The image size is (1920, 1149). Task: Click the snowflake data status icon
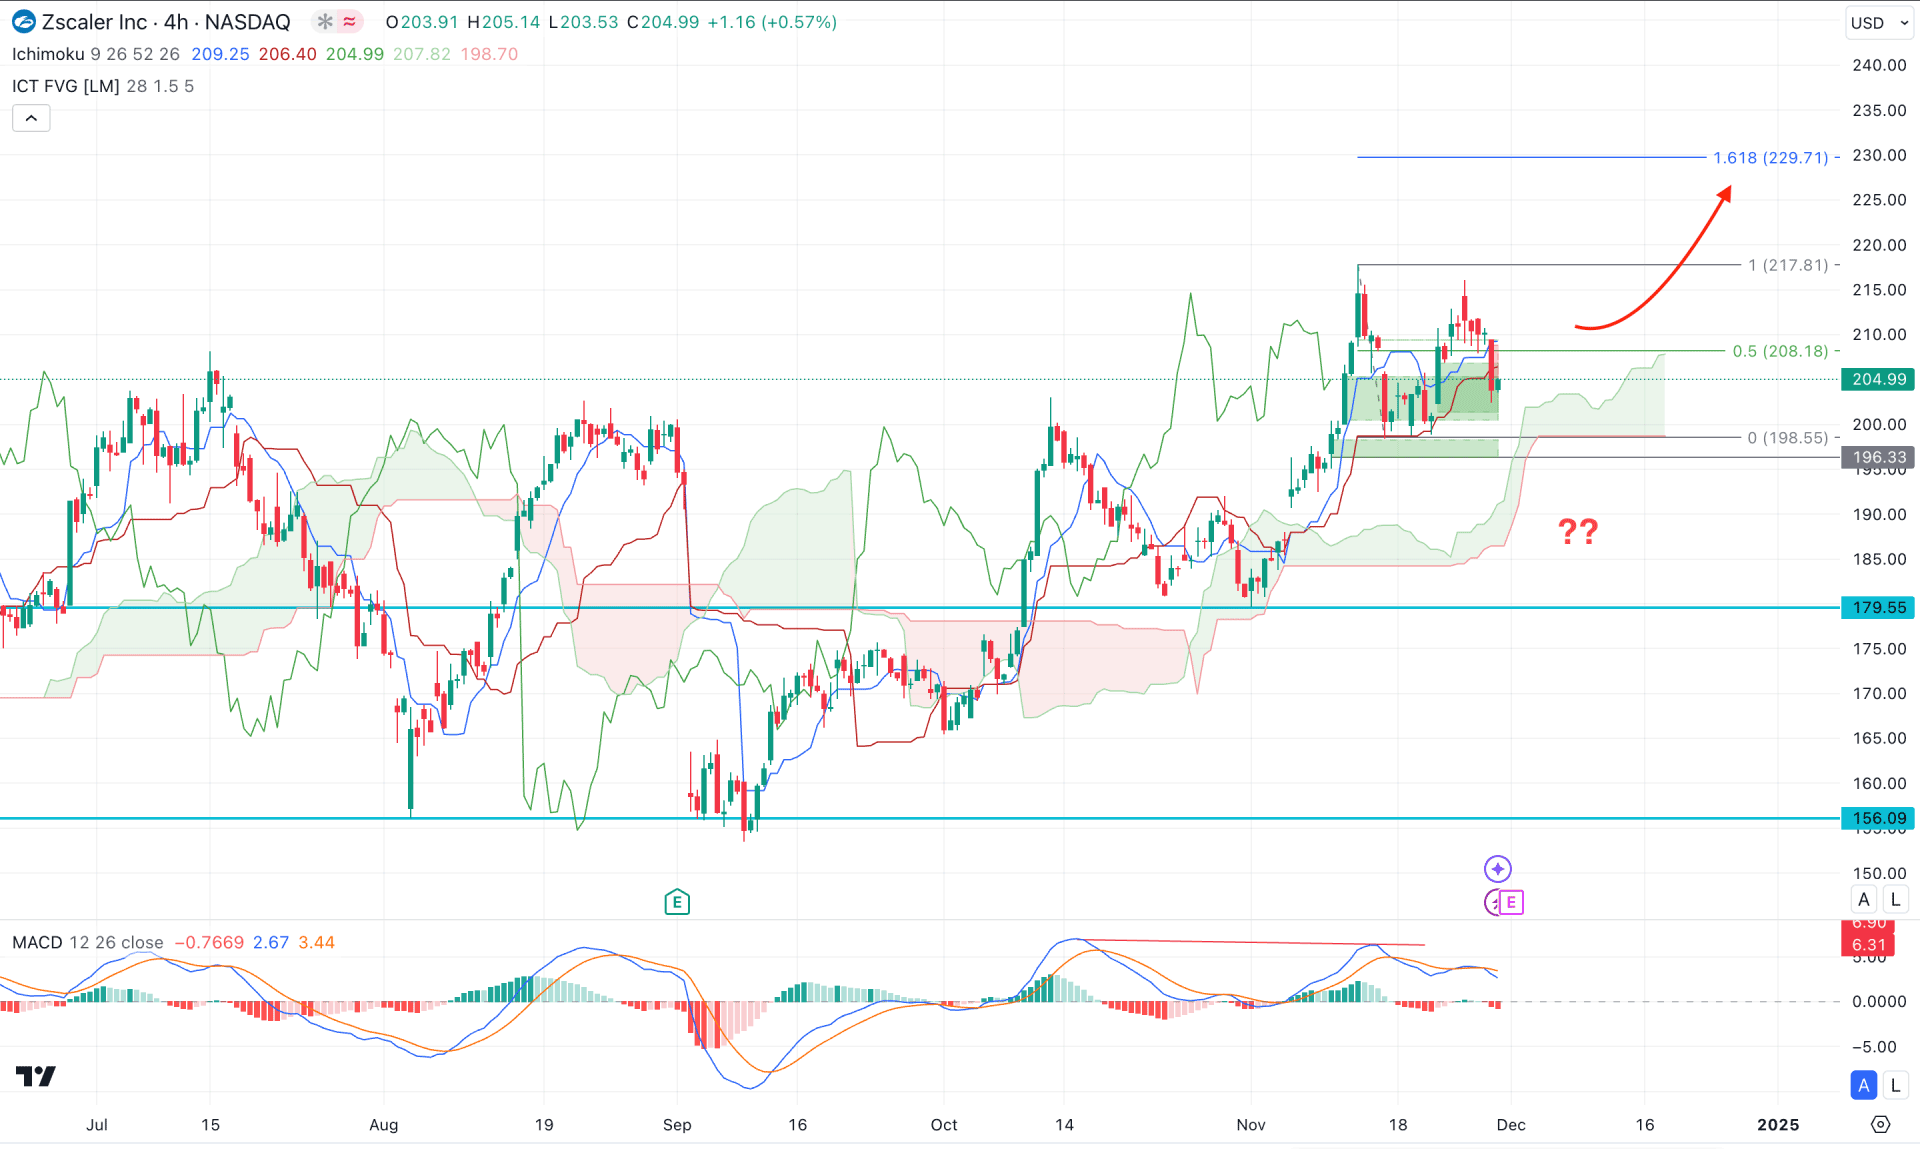pyautogui.click(x=324, y=21)
